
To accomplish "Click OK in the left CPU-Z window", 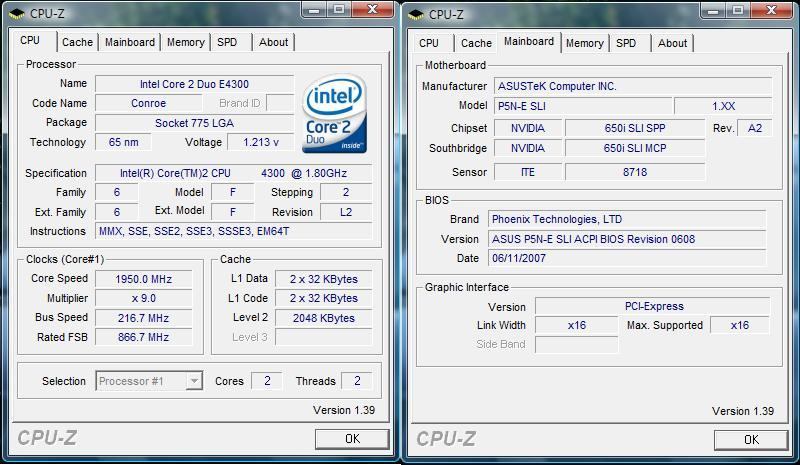I will 352,438.
